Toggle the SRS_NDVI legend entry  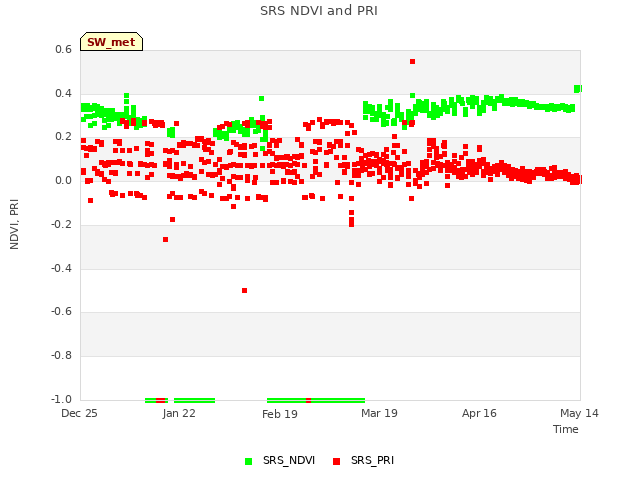pyautogui.click(x=280, y=461)
